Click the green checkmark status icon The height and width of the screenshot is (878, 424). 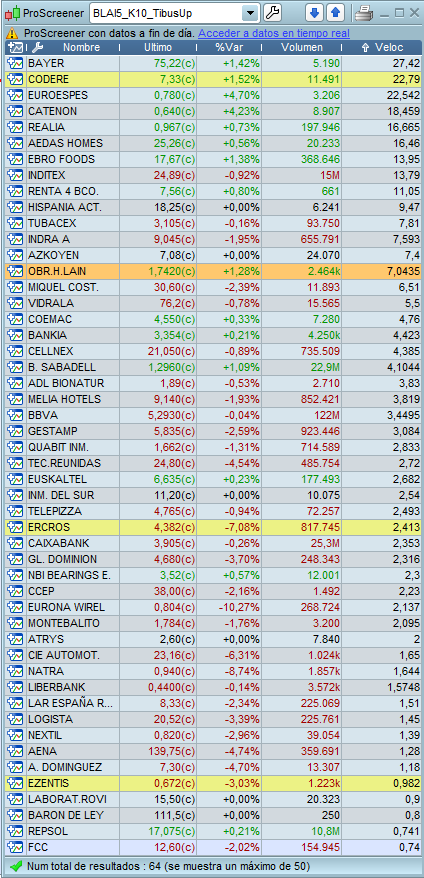point(15,866)
